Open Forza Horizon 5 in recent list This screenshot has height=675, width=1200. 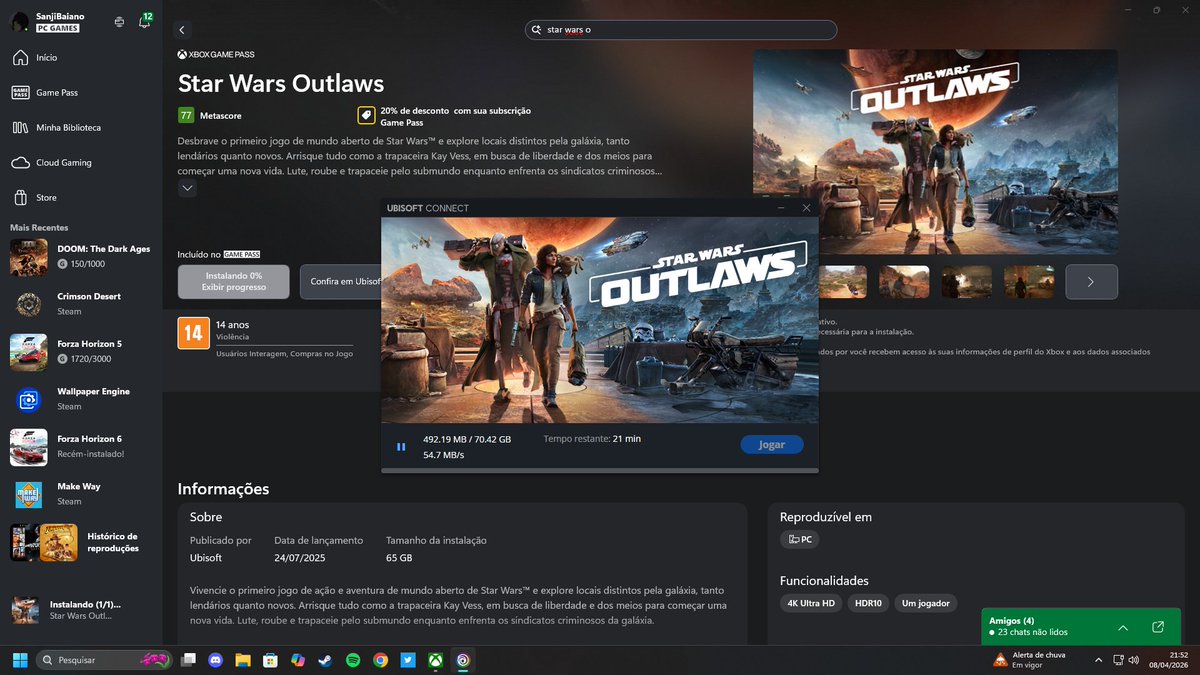pyautogui.click(x=82, y=351)
